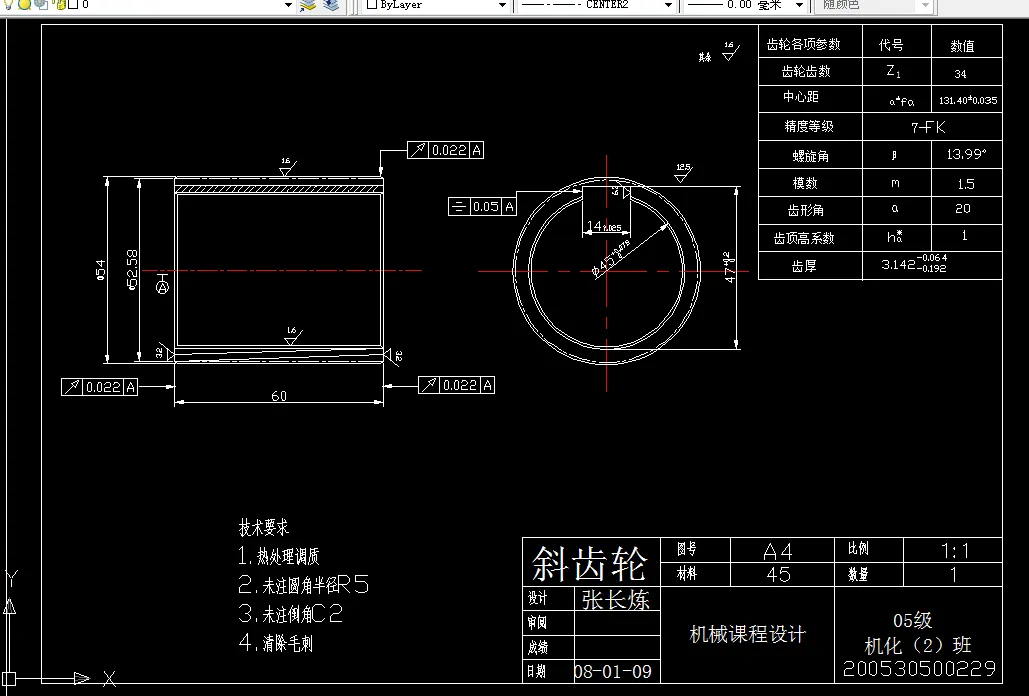1029x696 pixels.
Task: Select the 代号 column header
Action: coord(891,45)
